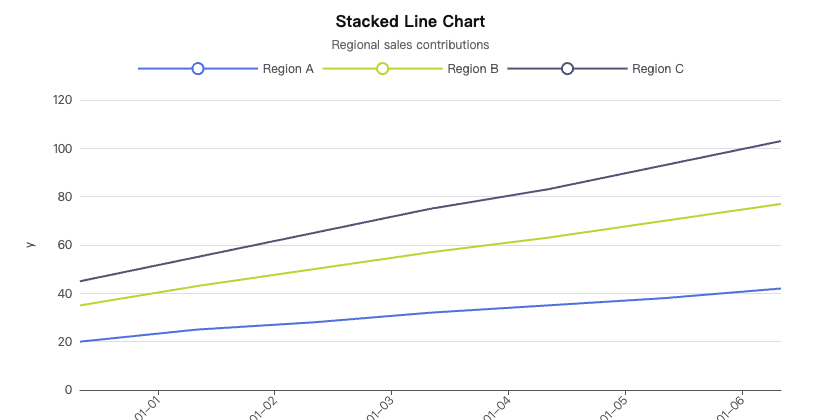Screen dimensions: 821x420
Task: Click the 120 y-axis tick label
Action: point(62,100)
